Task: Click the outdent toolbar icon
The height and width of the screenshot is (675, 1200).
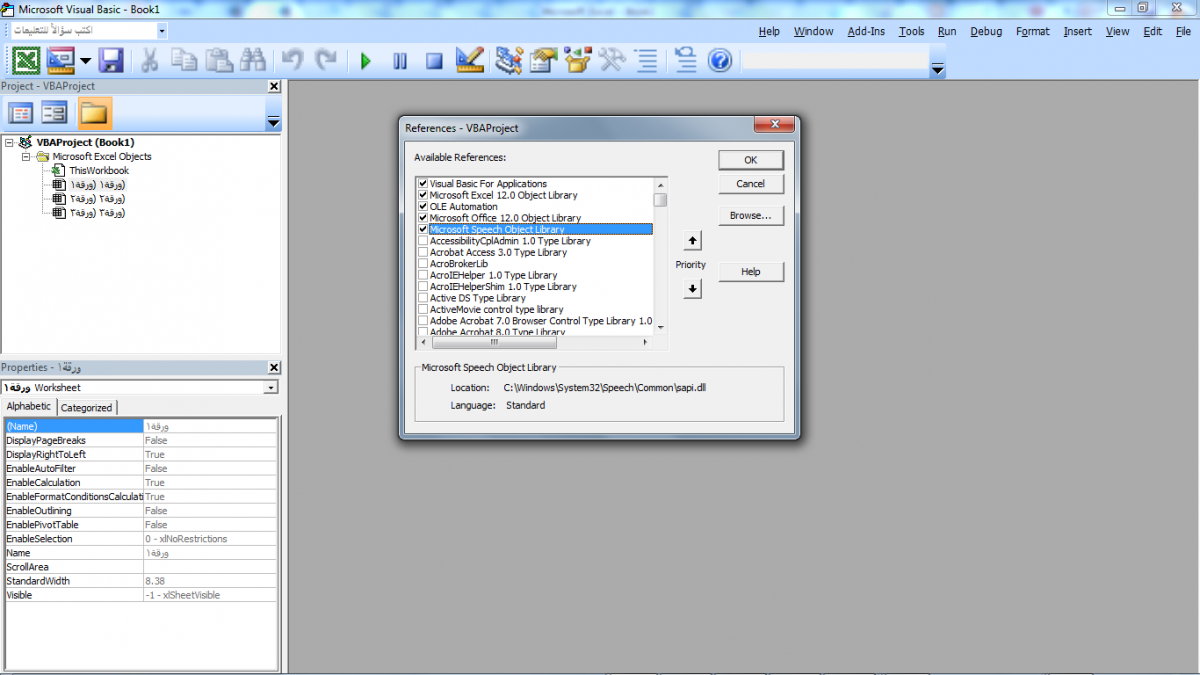Action: click(686, 61)
